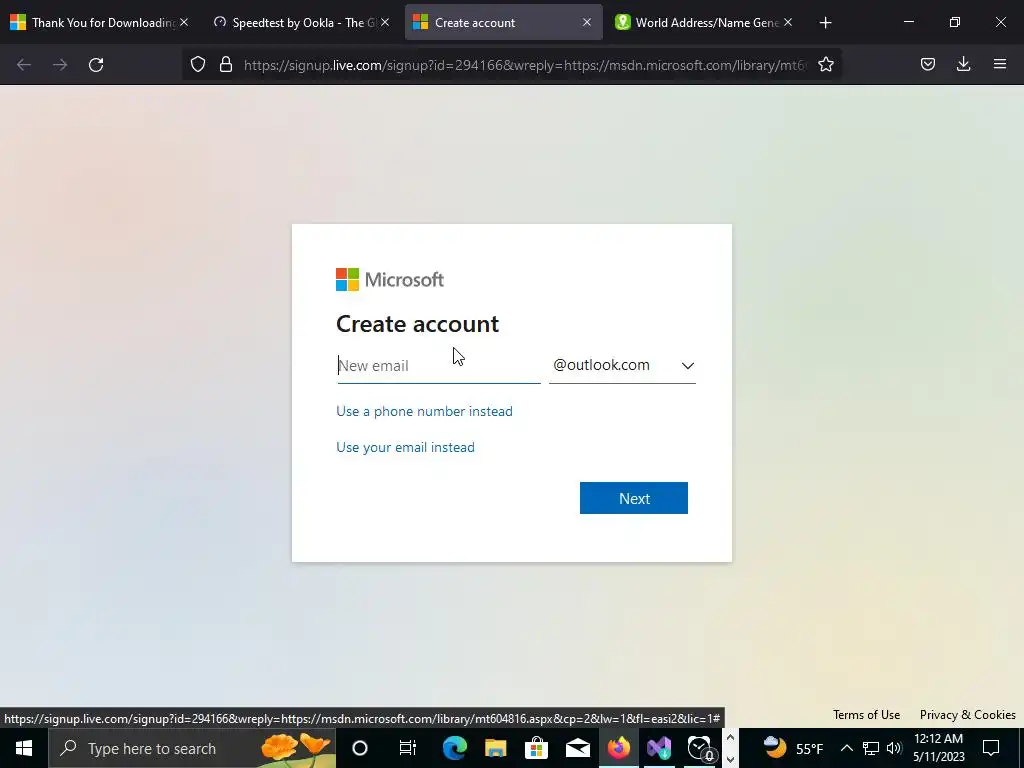
Task: Switch to World Address/Name Generator tab
Action: (x=704, y=22)
